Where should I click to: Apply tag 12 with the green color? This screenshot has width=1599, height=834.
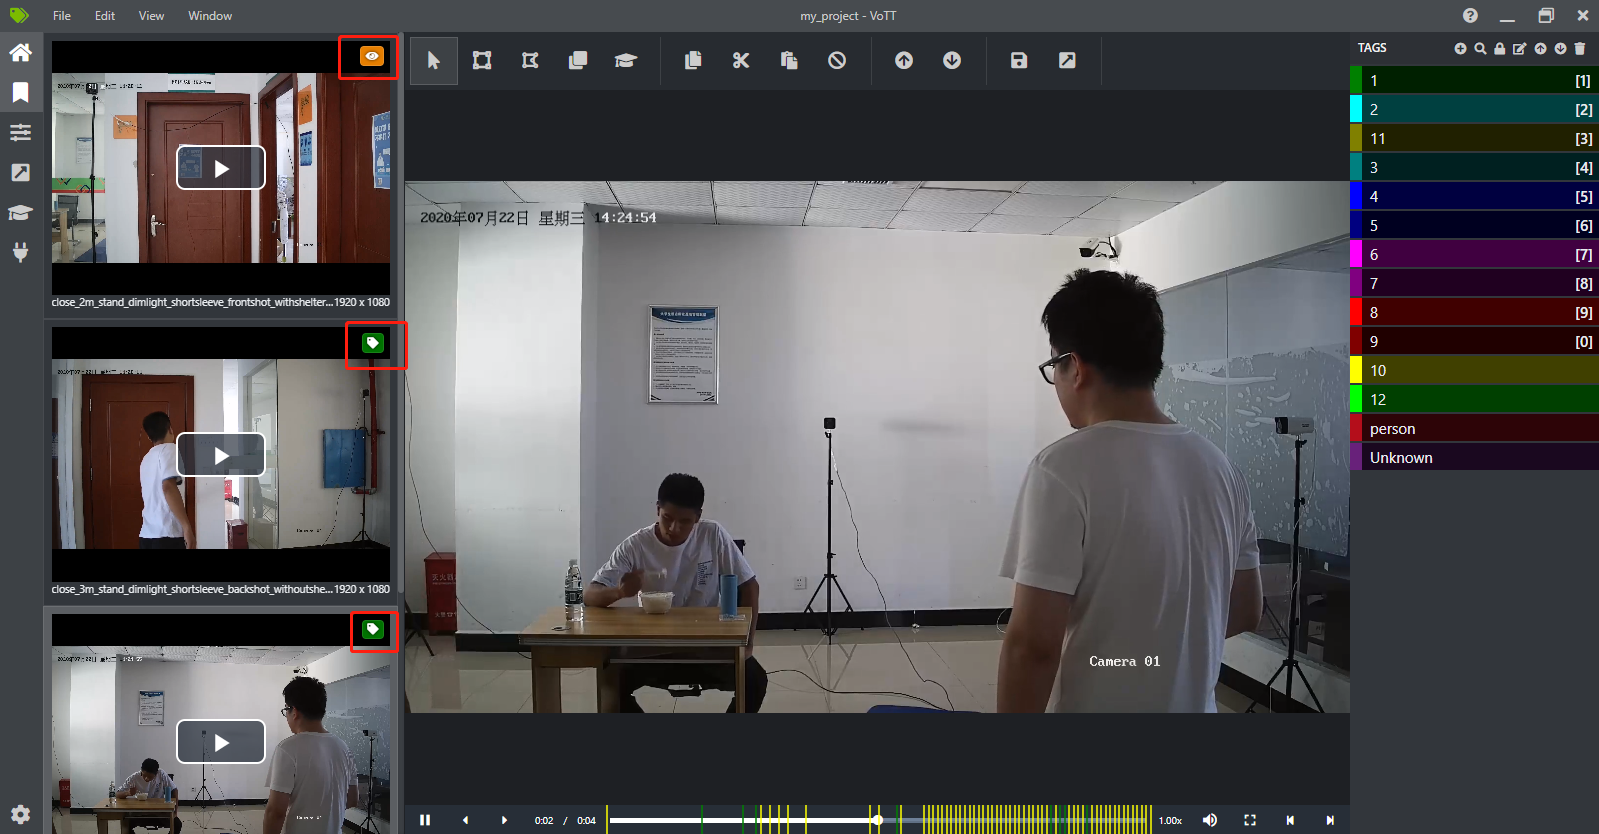pyautogui.click(x=1474, y=399)
